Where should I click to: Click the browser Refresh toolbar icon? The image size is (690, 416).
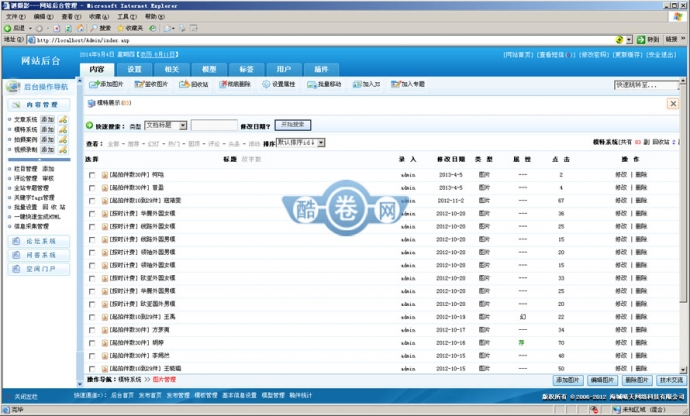(x=69, y=28)
